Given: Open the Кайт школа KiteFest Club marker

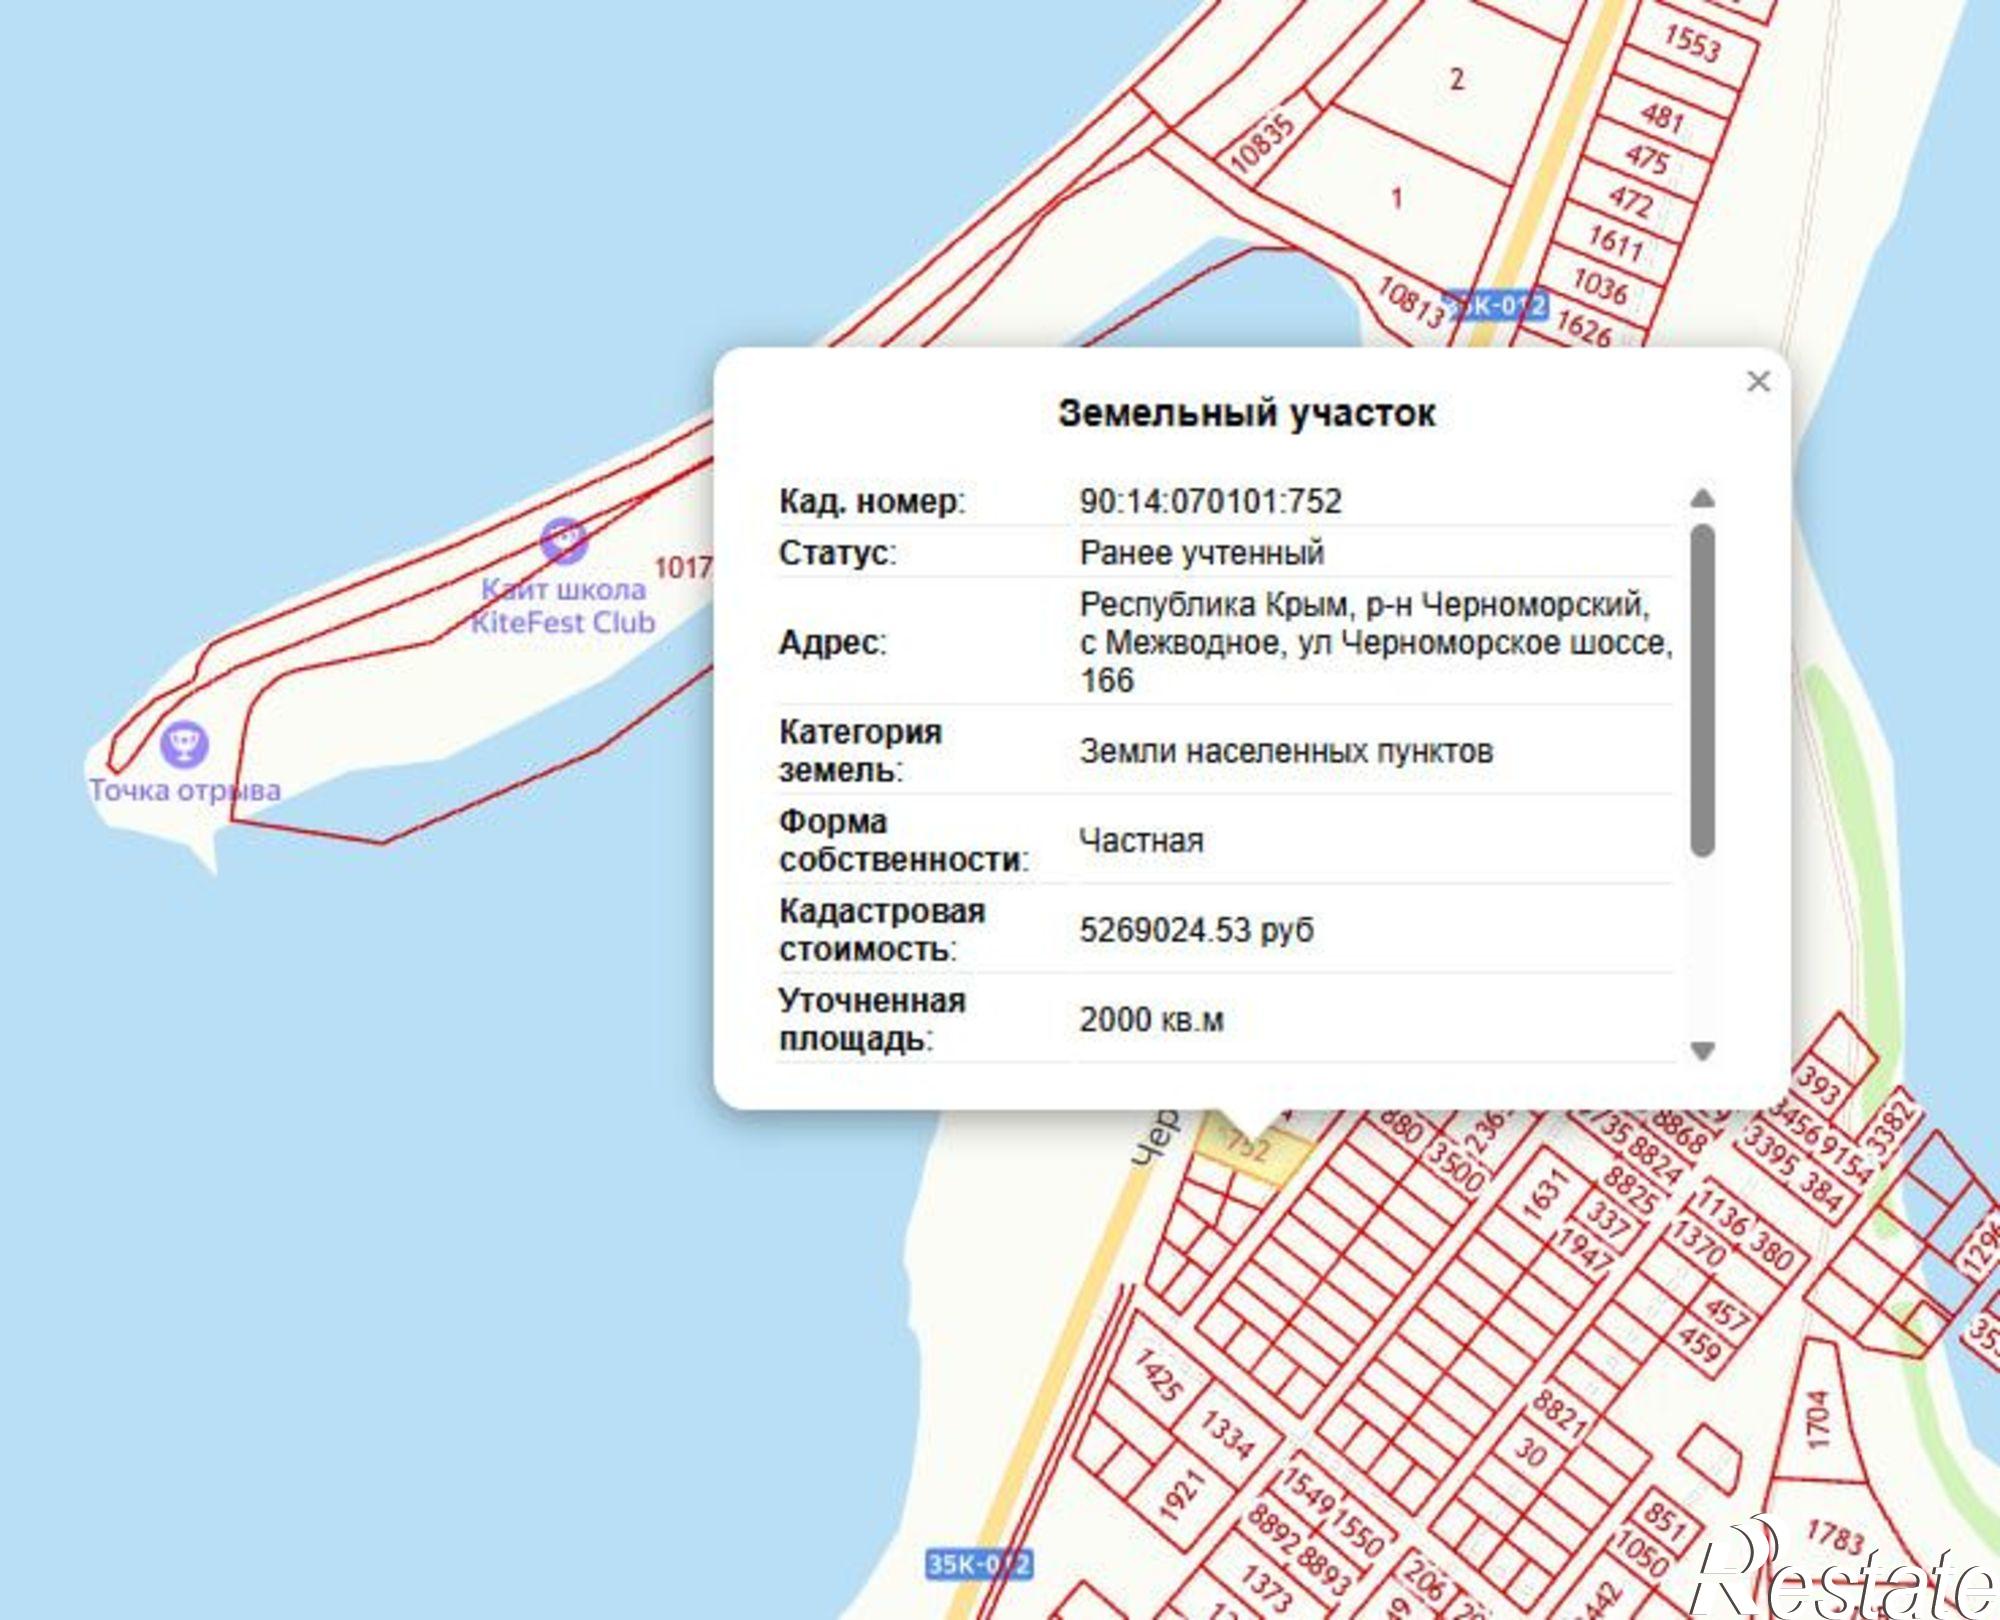Looking at the screenshot, I should (563, 541).
